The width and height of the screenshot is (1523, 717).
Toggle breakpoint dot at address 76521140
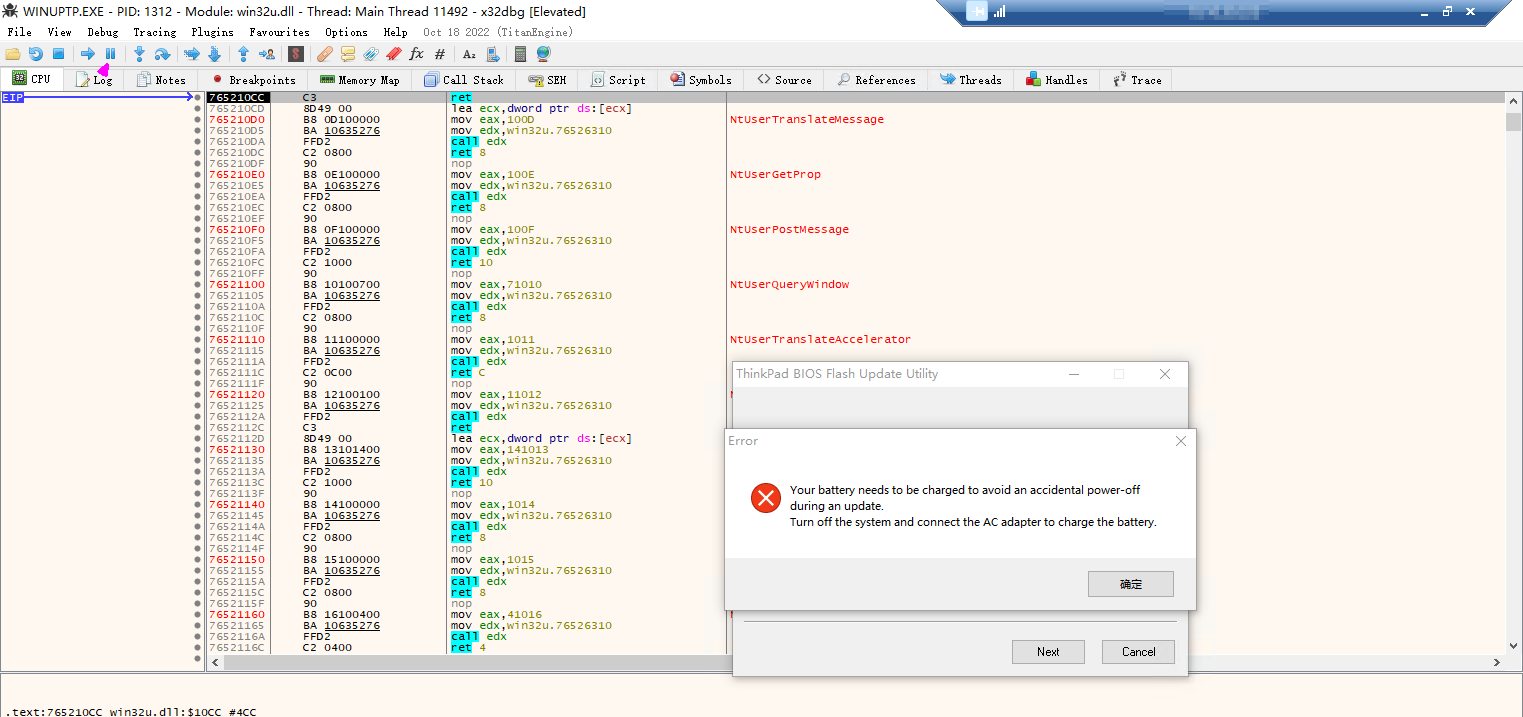[x=198, y=505]
